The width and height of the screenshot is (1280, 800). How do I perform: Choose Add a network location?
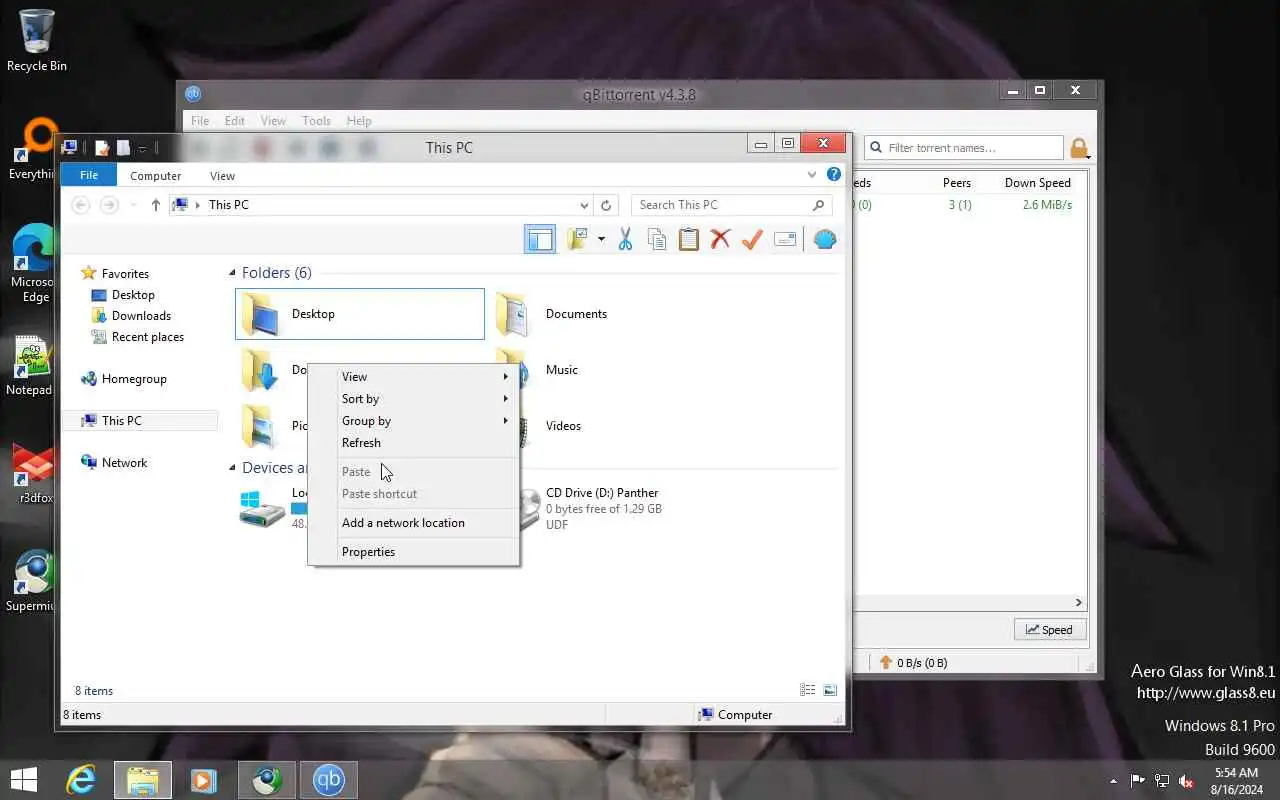pyautogui.click(x=414, y=523)
